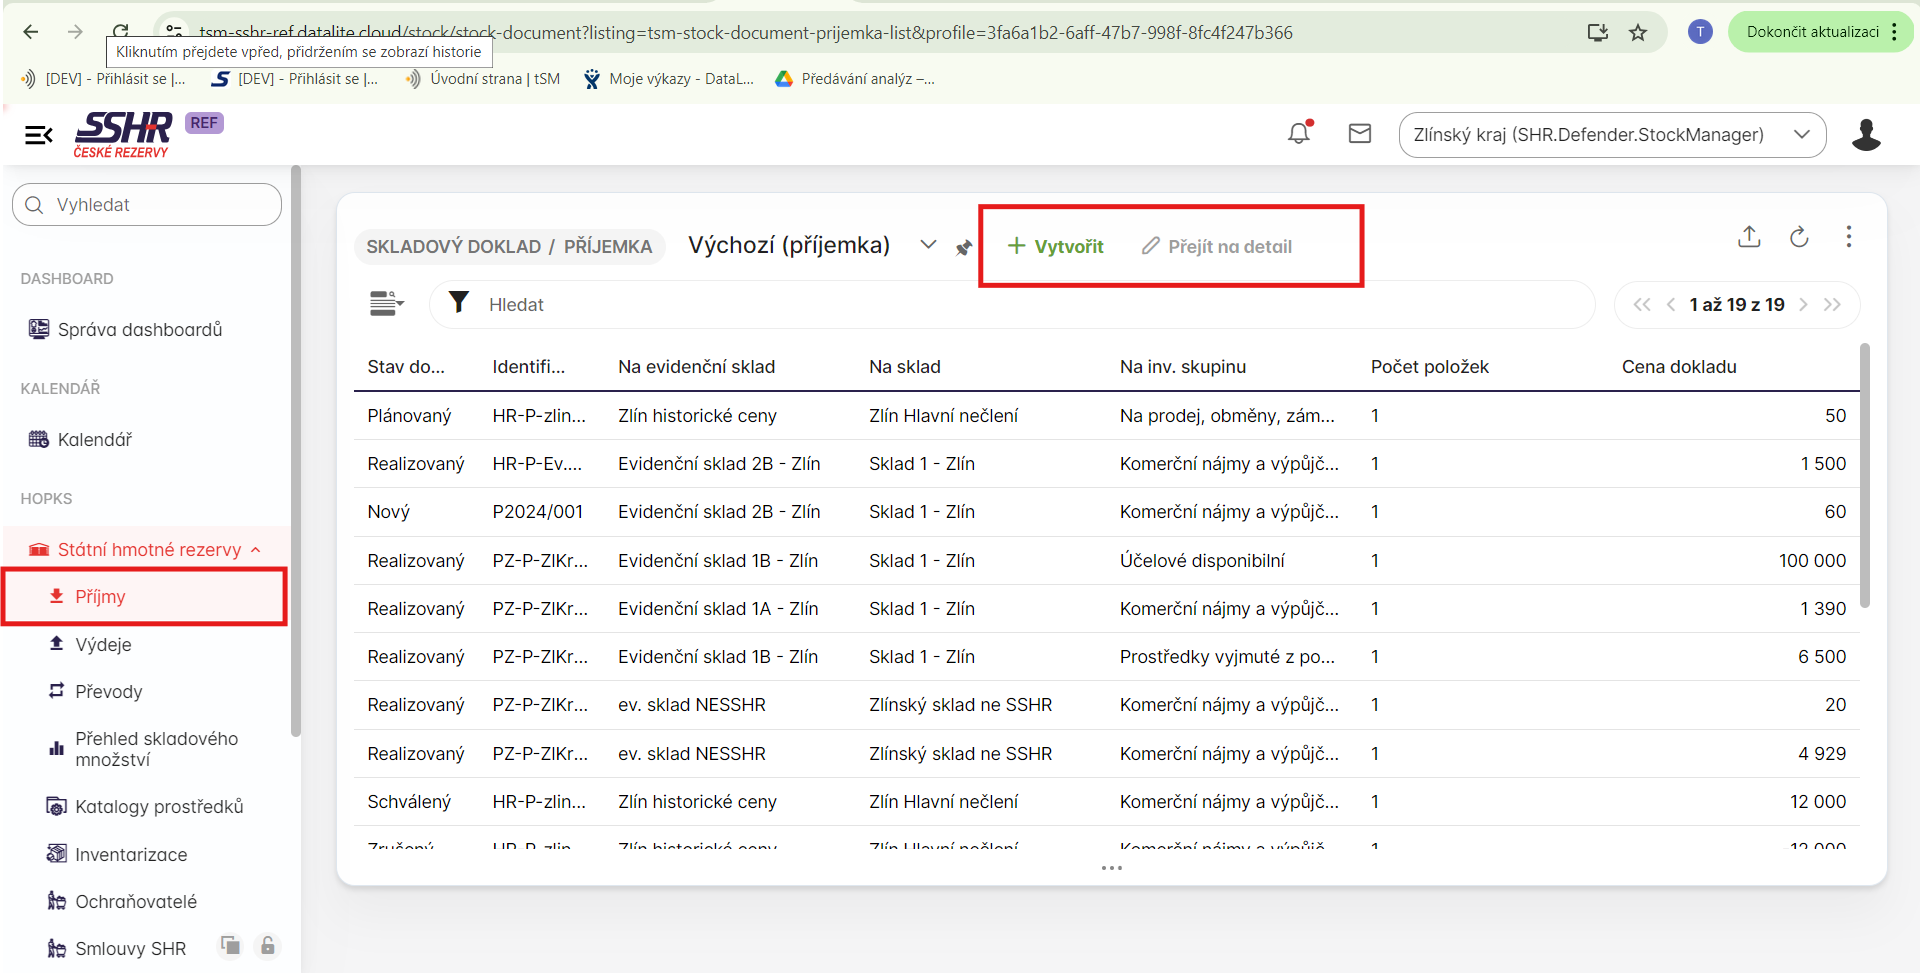Toggle the lock icon in sidebar
This screenshot has width=1920, height=973.
point(267,945)
